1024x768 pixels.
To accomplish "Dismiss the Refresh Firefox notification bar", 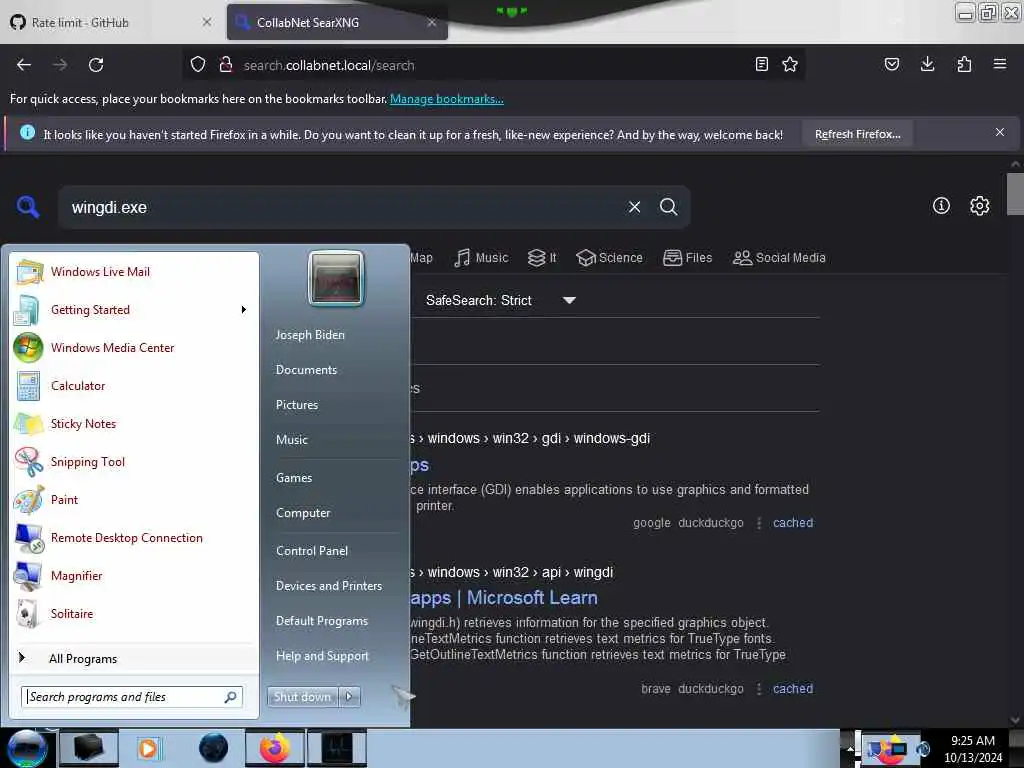I will click(1000, 133).
